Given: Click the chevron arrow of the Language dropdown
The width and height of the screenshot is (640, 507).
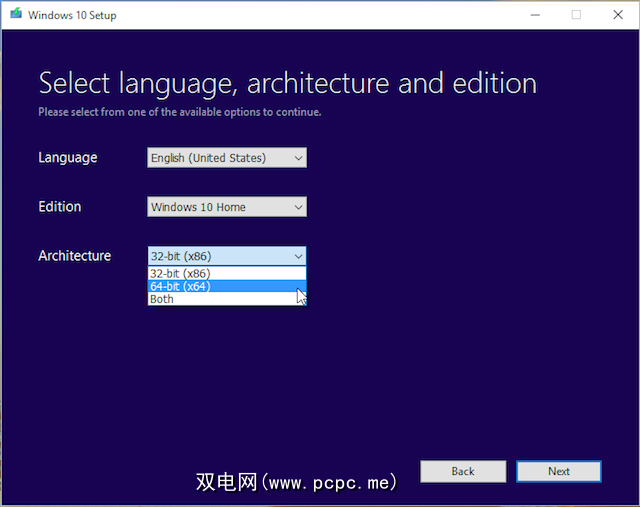Looking at the screenshot, I should (297, 158).
